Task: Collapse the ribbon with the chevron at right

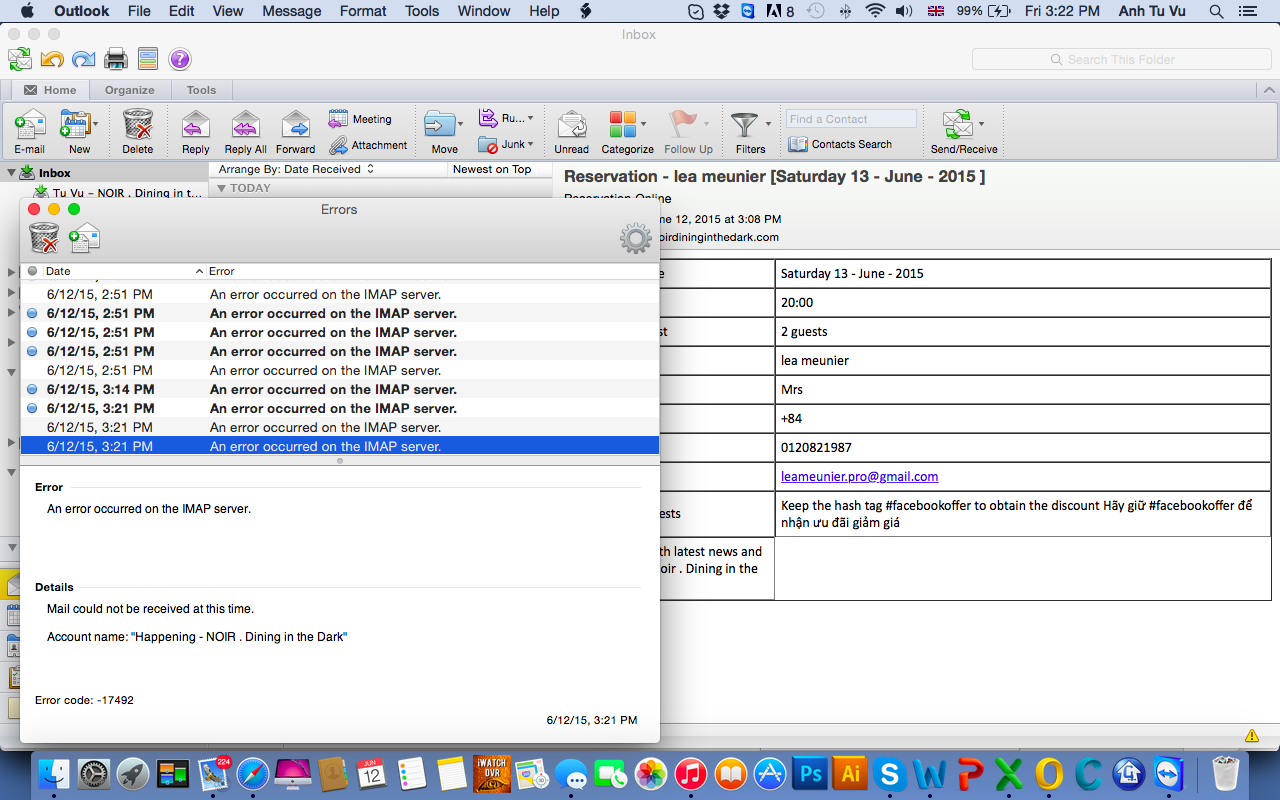Action: [1269, 90]
